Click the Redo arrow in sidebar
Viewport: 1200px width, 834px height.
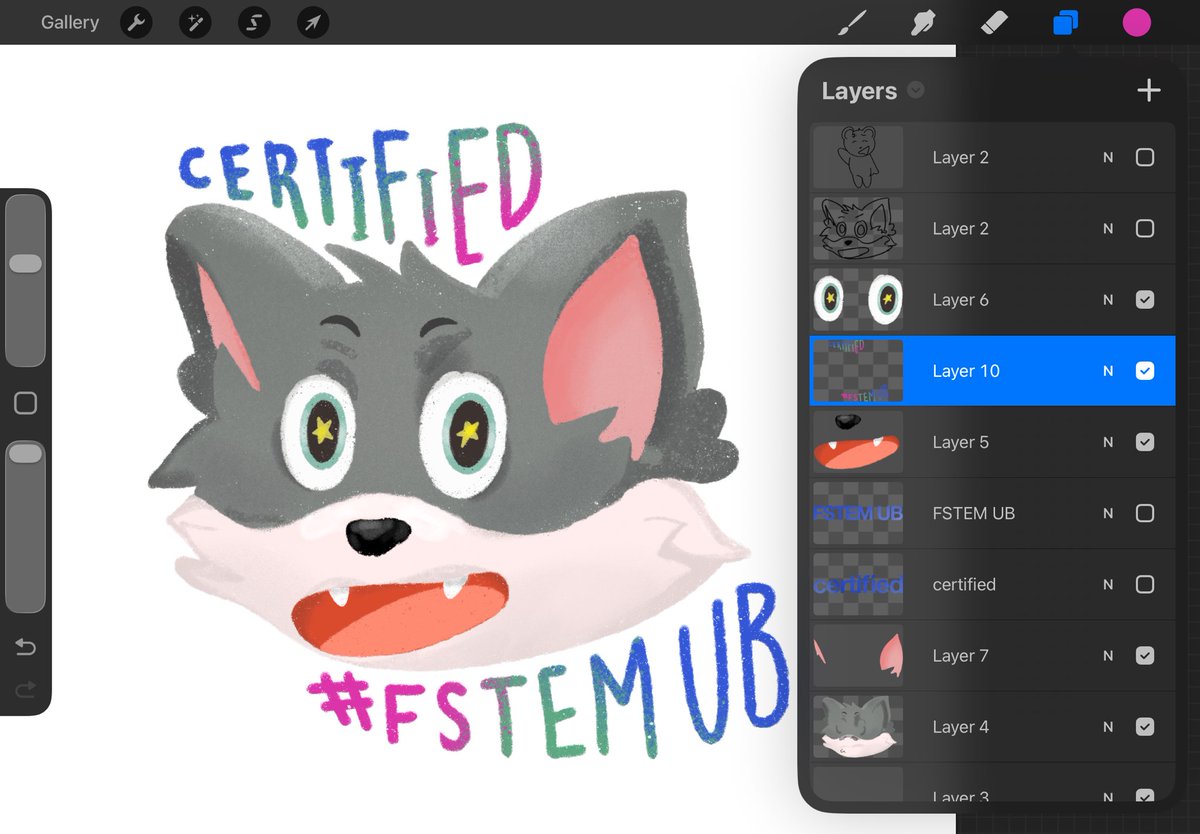pos(26,688)
